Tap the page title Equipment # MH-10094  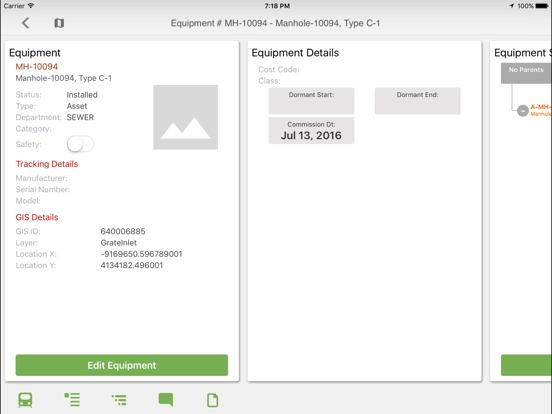(275, 23)
